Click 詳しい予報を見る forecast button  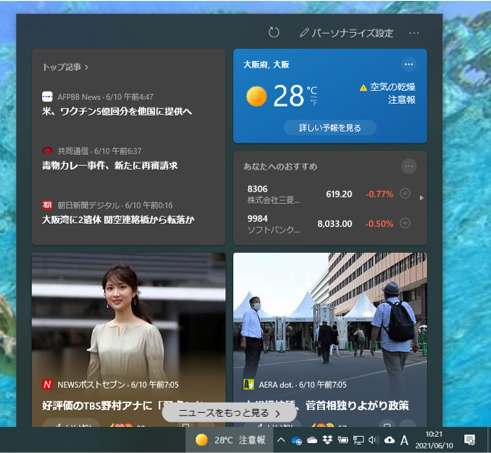330,128
